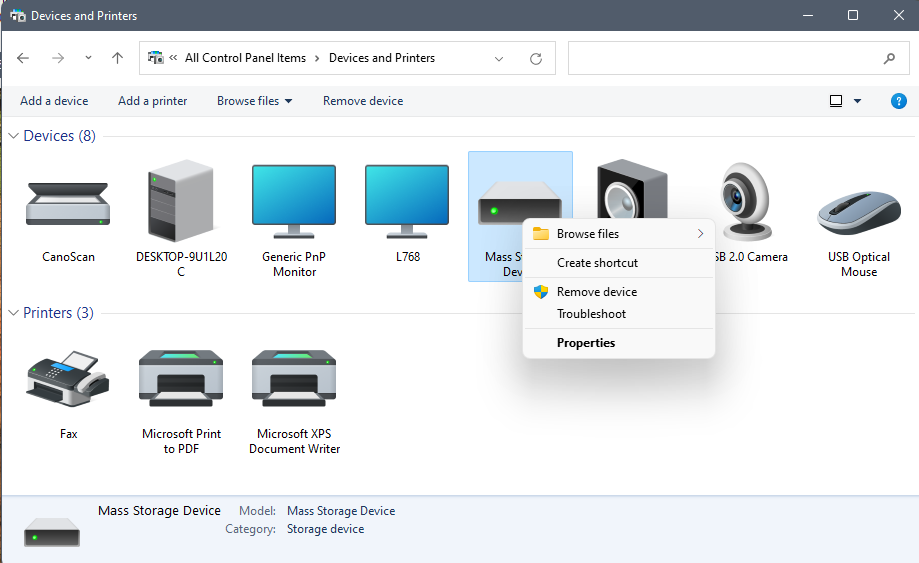The image size is (919, 563).
Task: Click the Mass Storage Device details pane icon
Action: pyautogui.click(x=52, y=533)
